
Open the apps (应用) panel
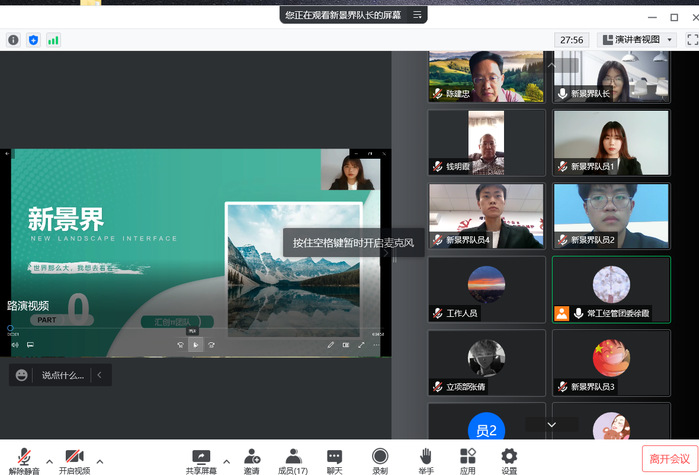pos(468,456)
